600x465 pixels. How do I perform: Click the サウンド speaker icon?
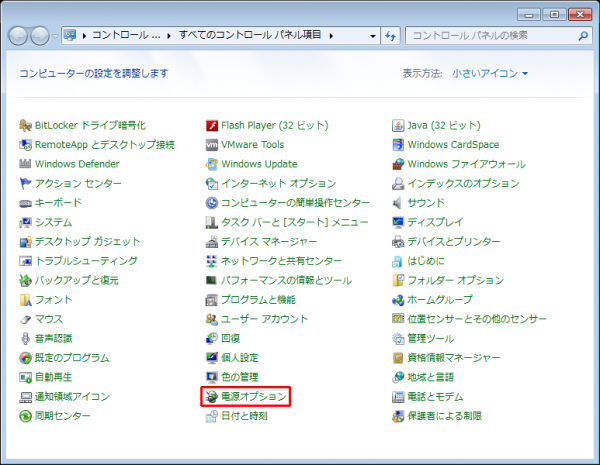pos(398,203)
